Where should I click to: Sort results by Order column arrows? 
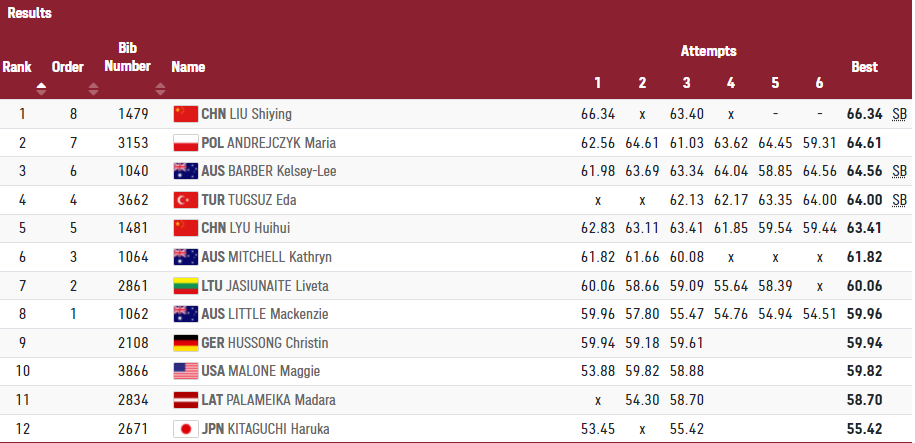tap(93, 88)
